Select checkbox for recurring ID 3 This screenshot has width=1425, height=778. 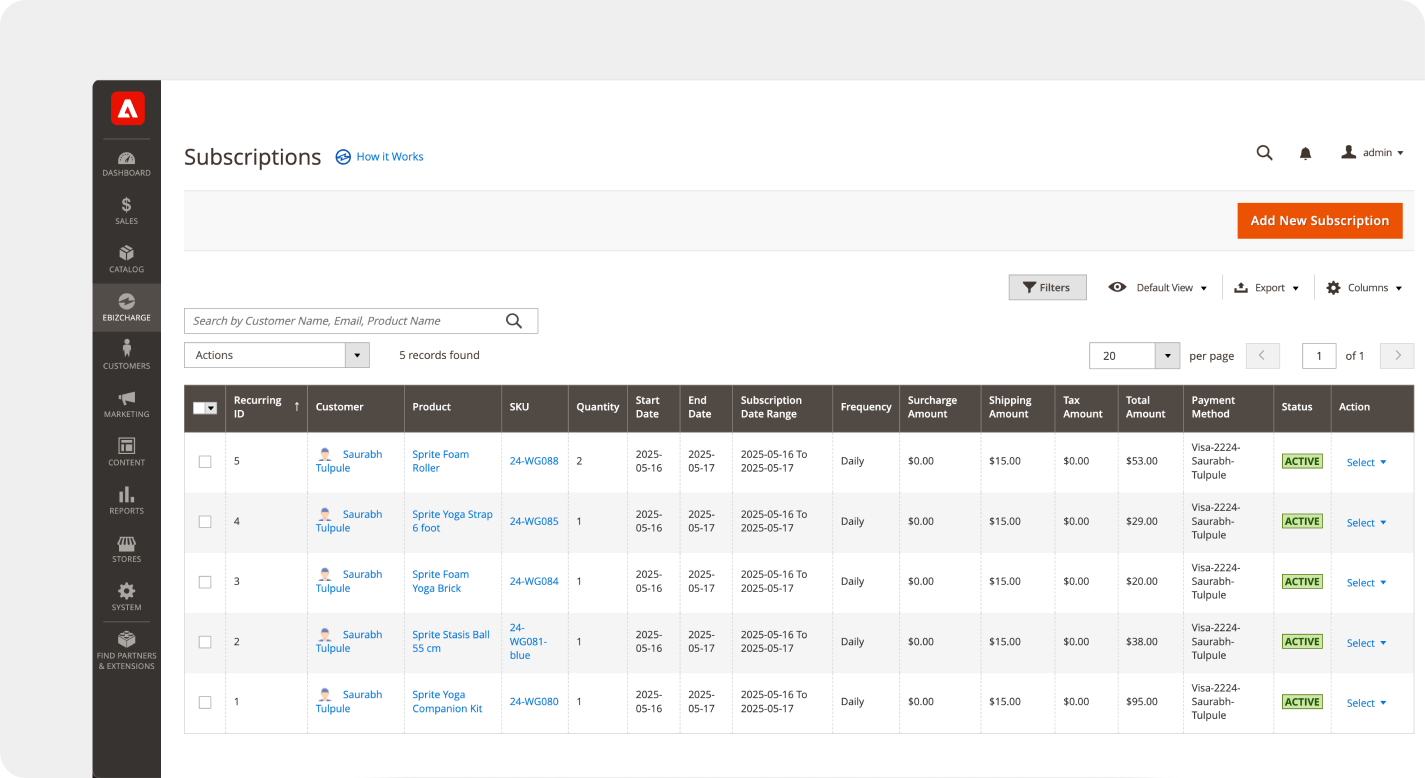[x=205, y=582]
